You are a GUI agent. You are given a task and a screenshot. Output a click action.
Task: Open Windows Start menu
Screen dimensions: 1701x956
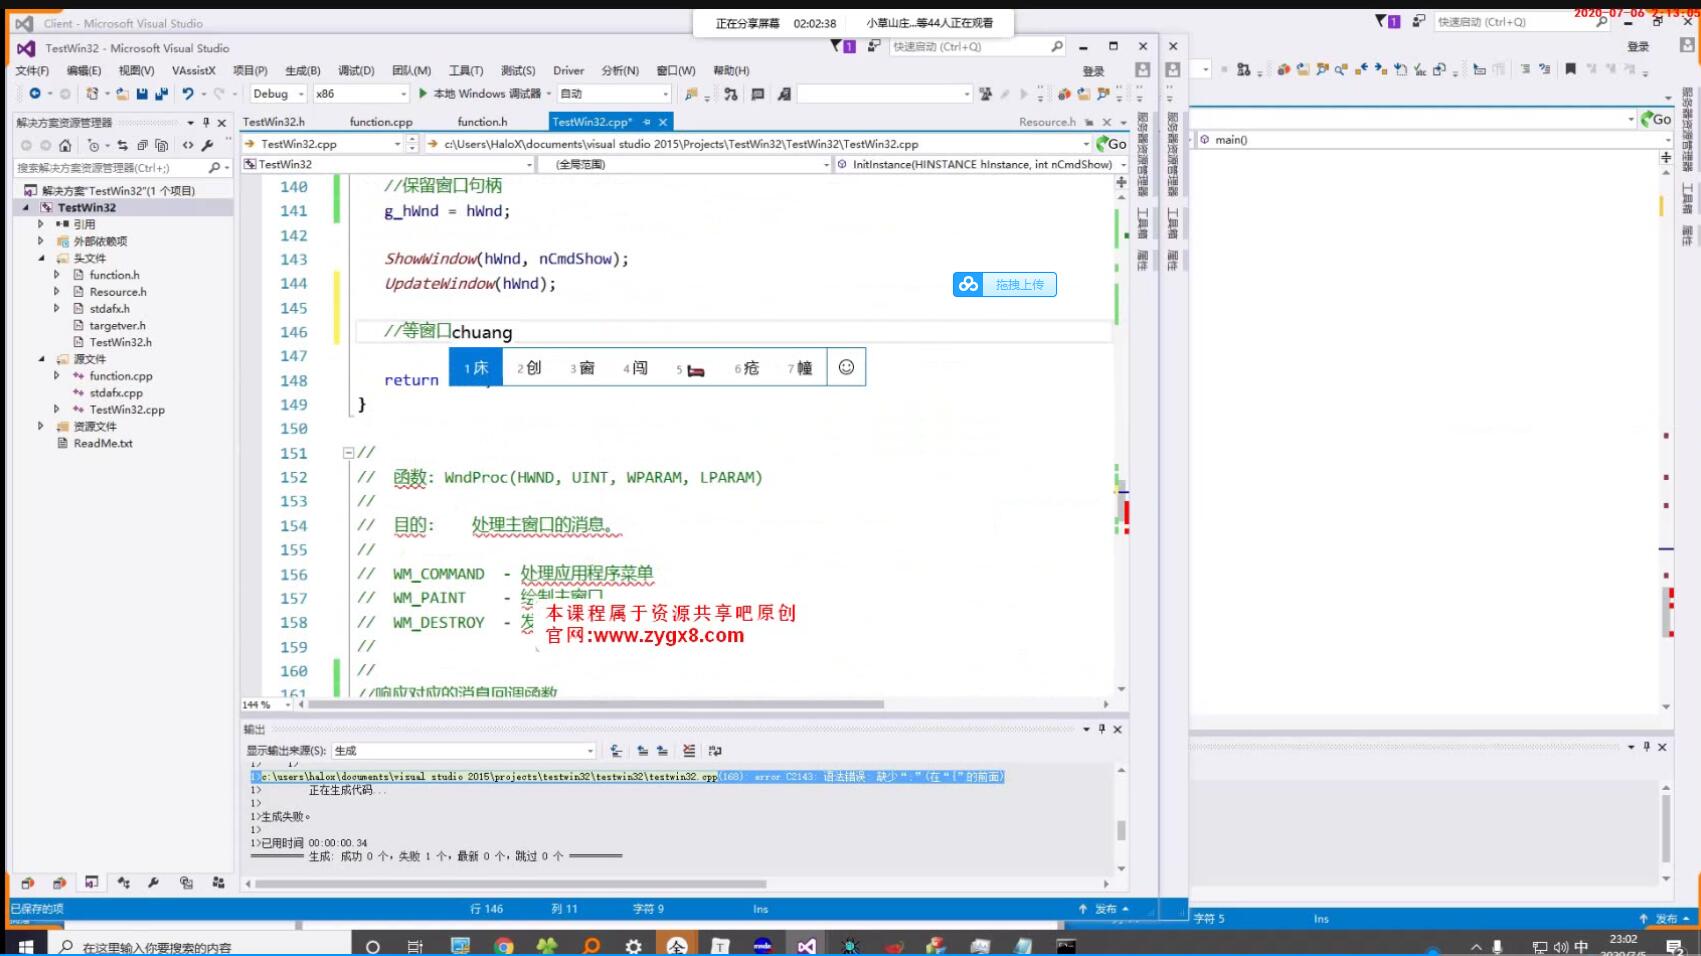coord(26,946)
